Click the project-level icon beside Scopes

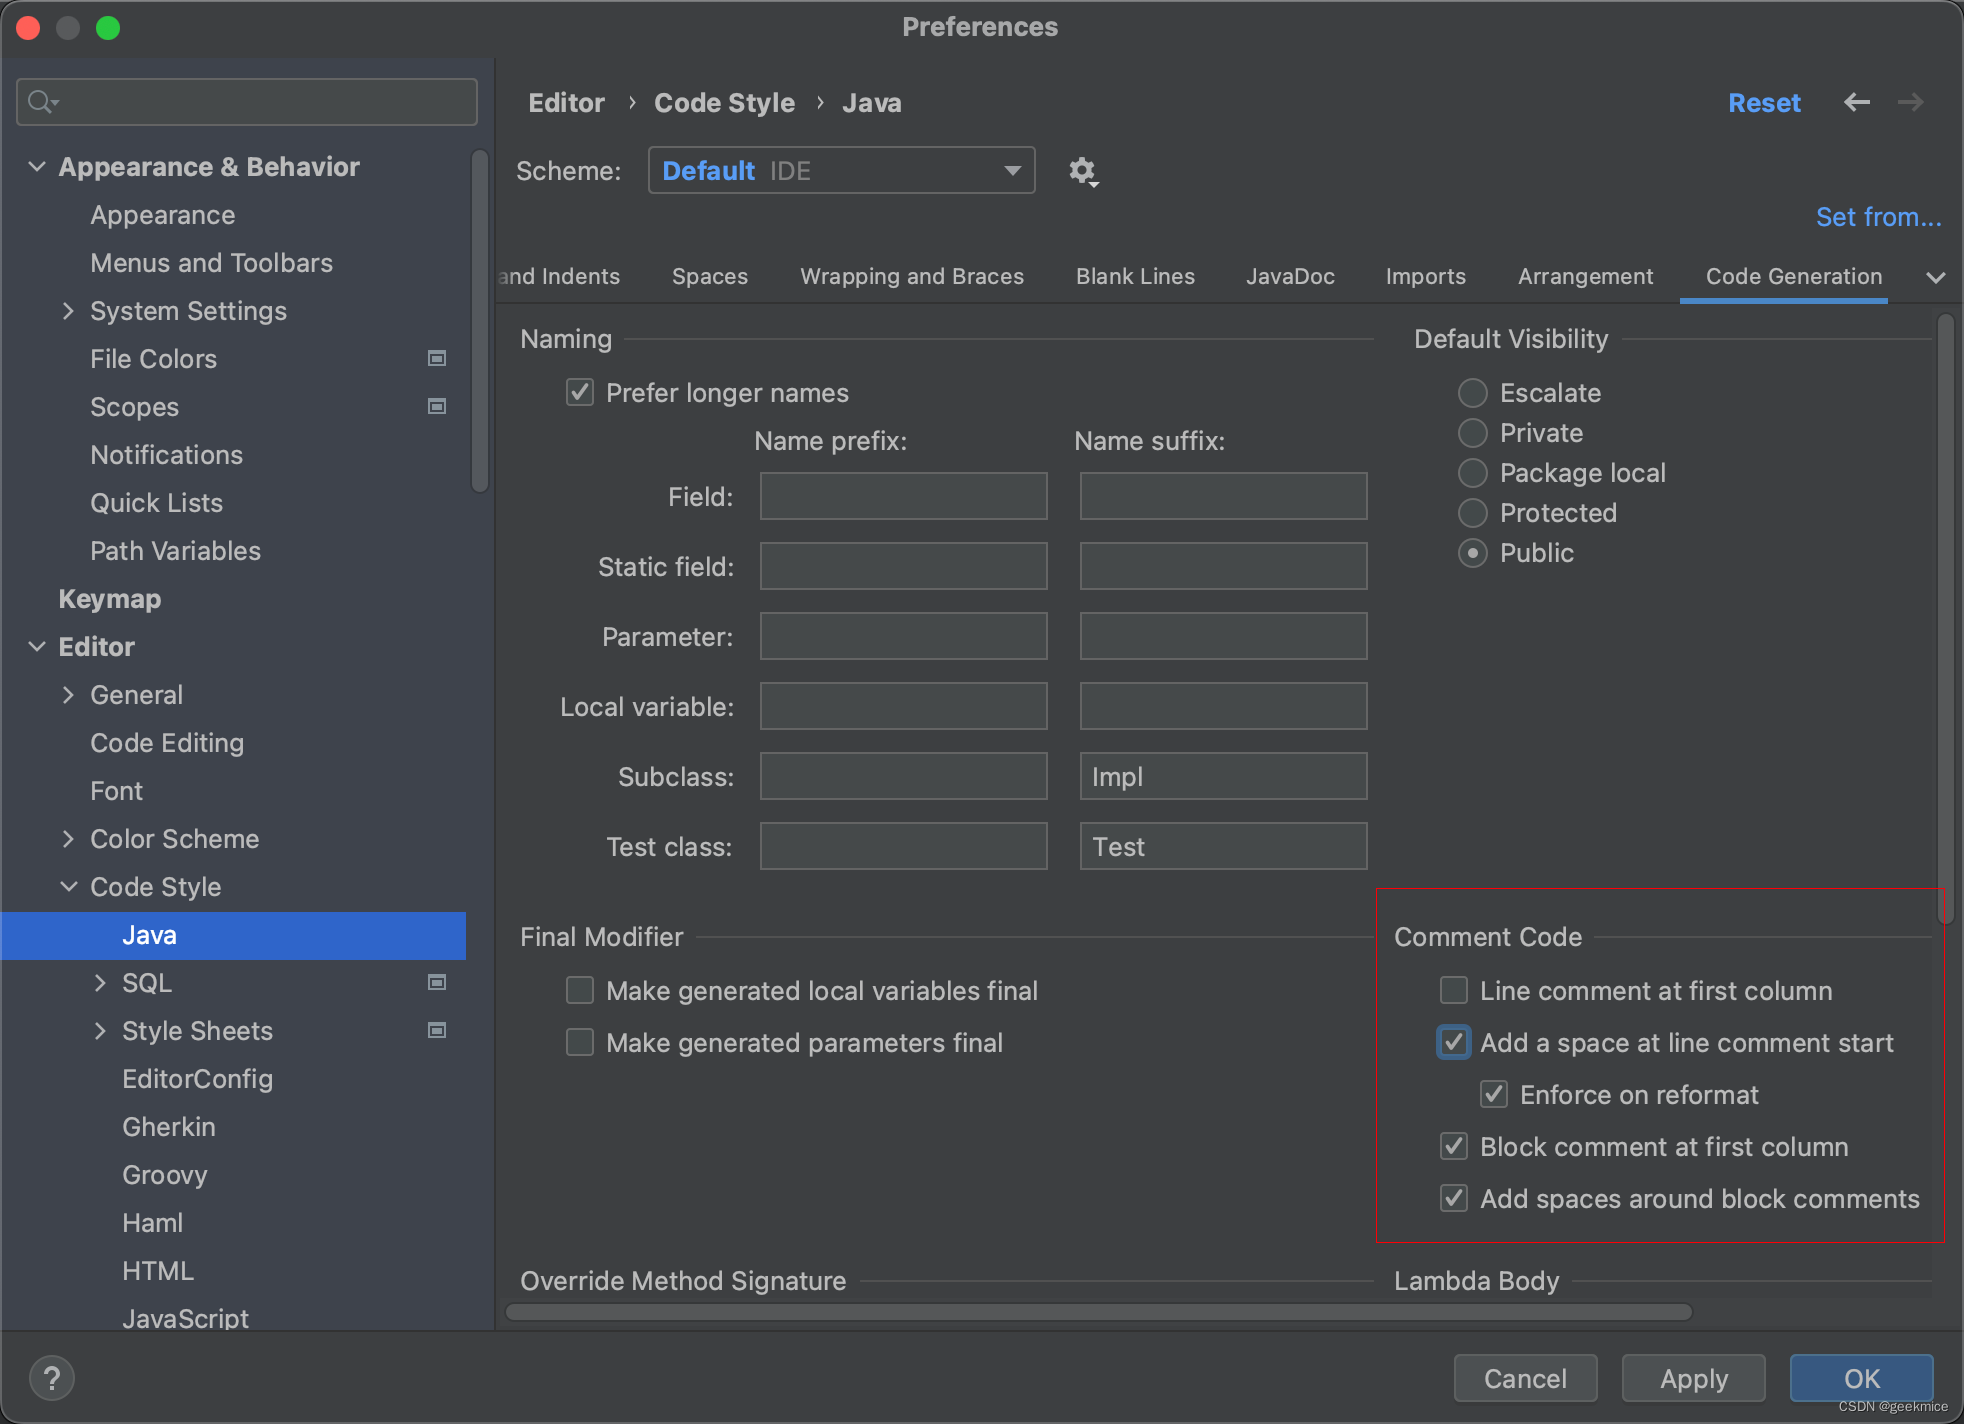[x=437, y=406]
